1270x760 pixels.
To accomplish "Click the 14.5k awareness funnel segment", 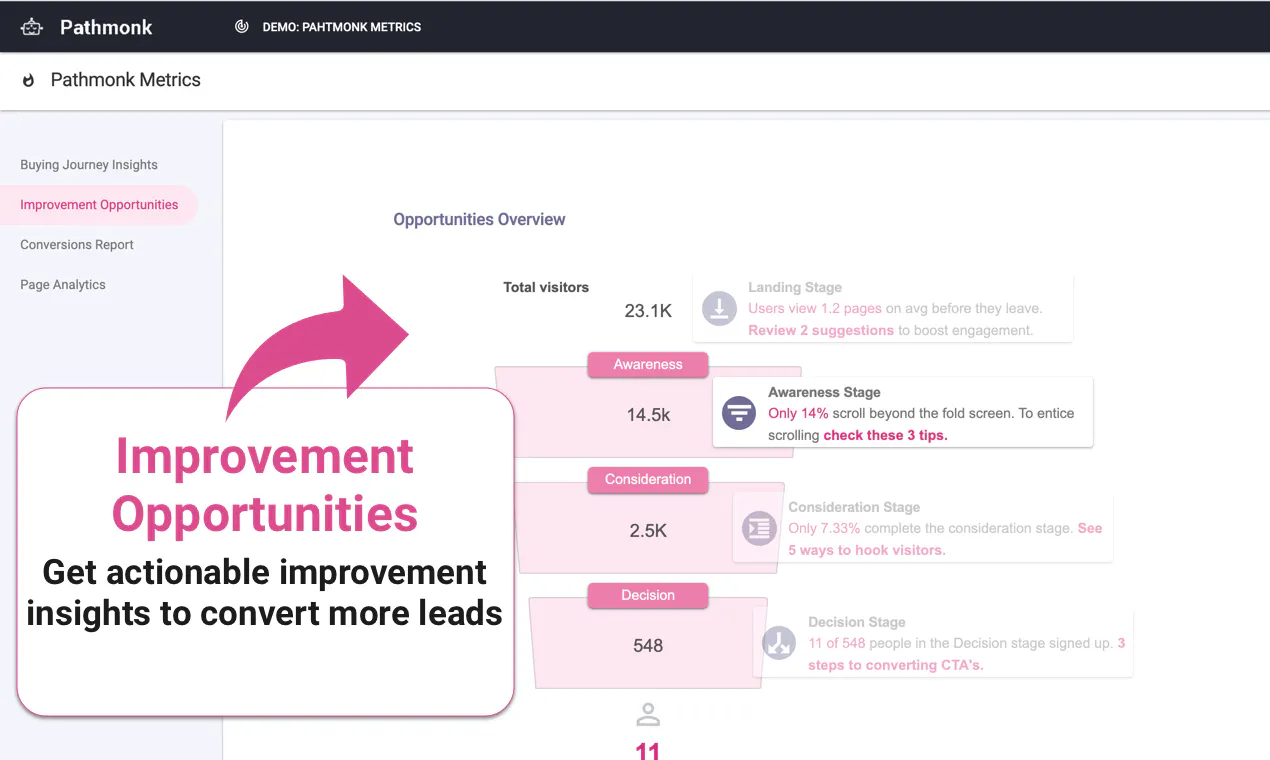I will tap(648, 414).
